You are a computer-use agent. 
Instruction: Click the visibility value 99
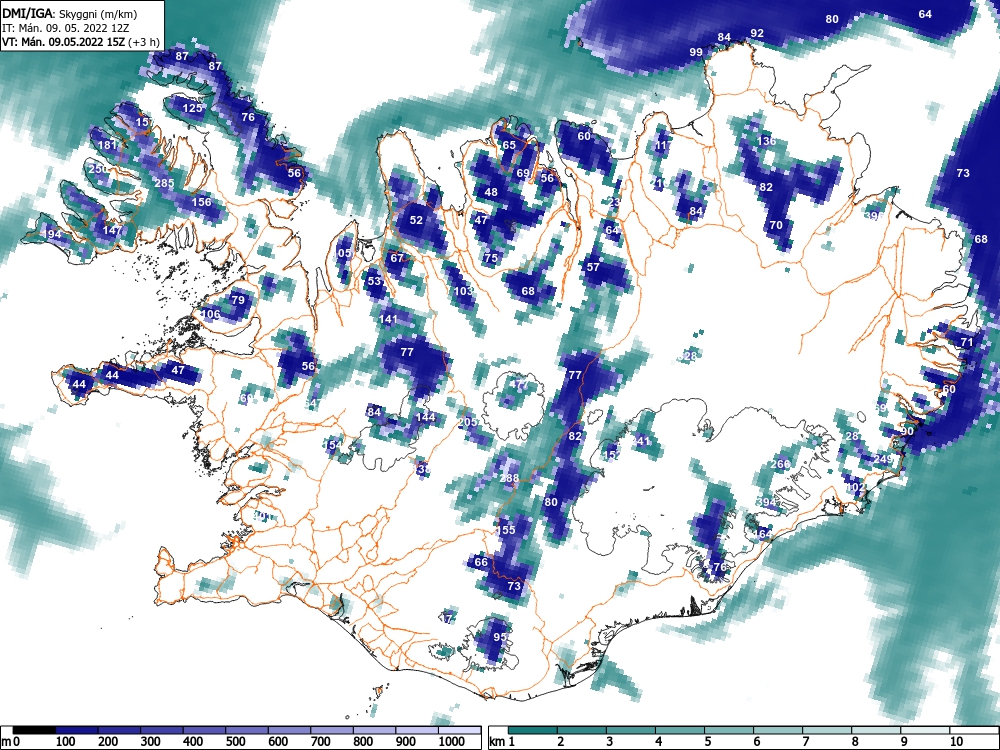(696, 52)
